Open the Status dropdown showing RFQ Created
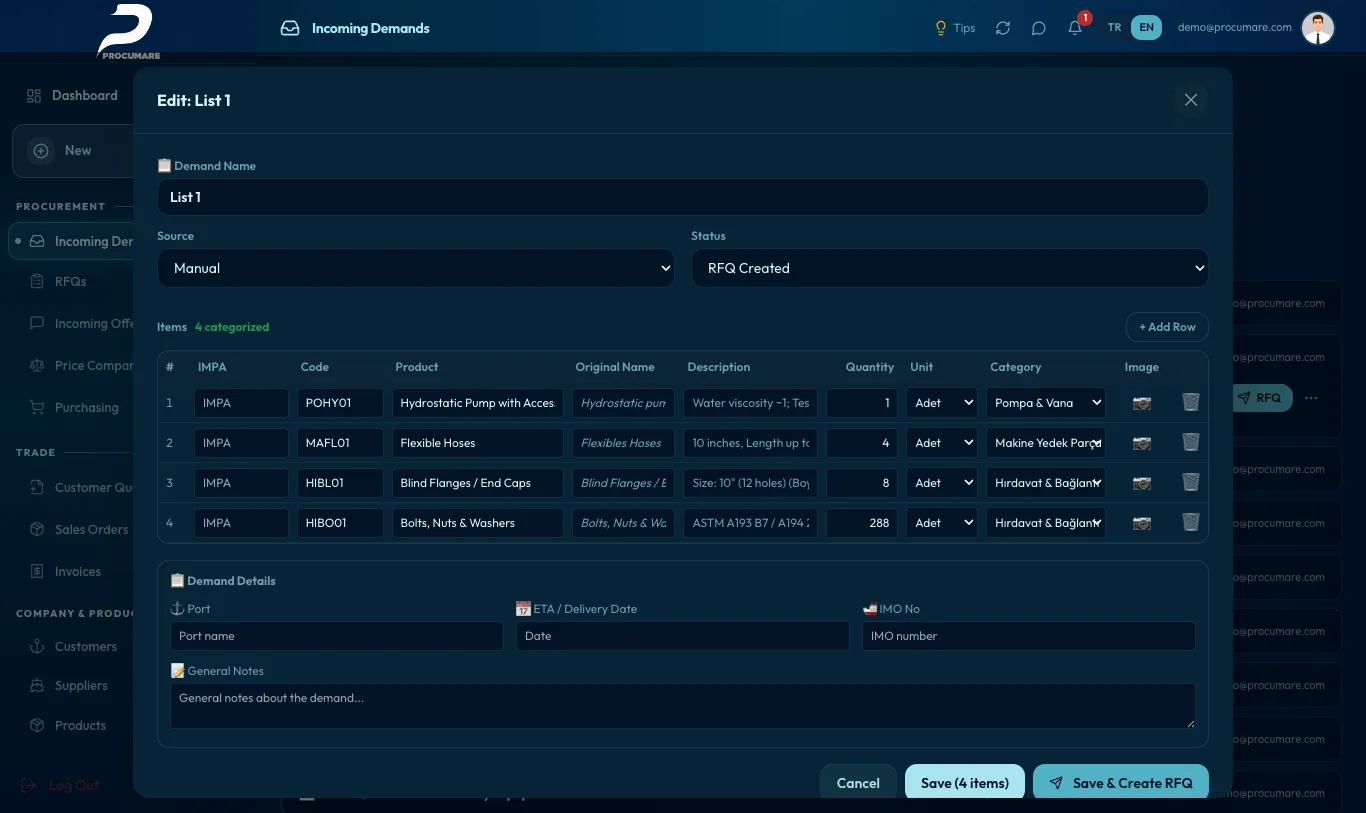The height and width of the screenshot is (813, 1366). tap(950, 268)
